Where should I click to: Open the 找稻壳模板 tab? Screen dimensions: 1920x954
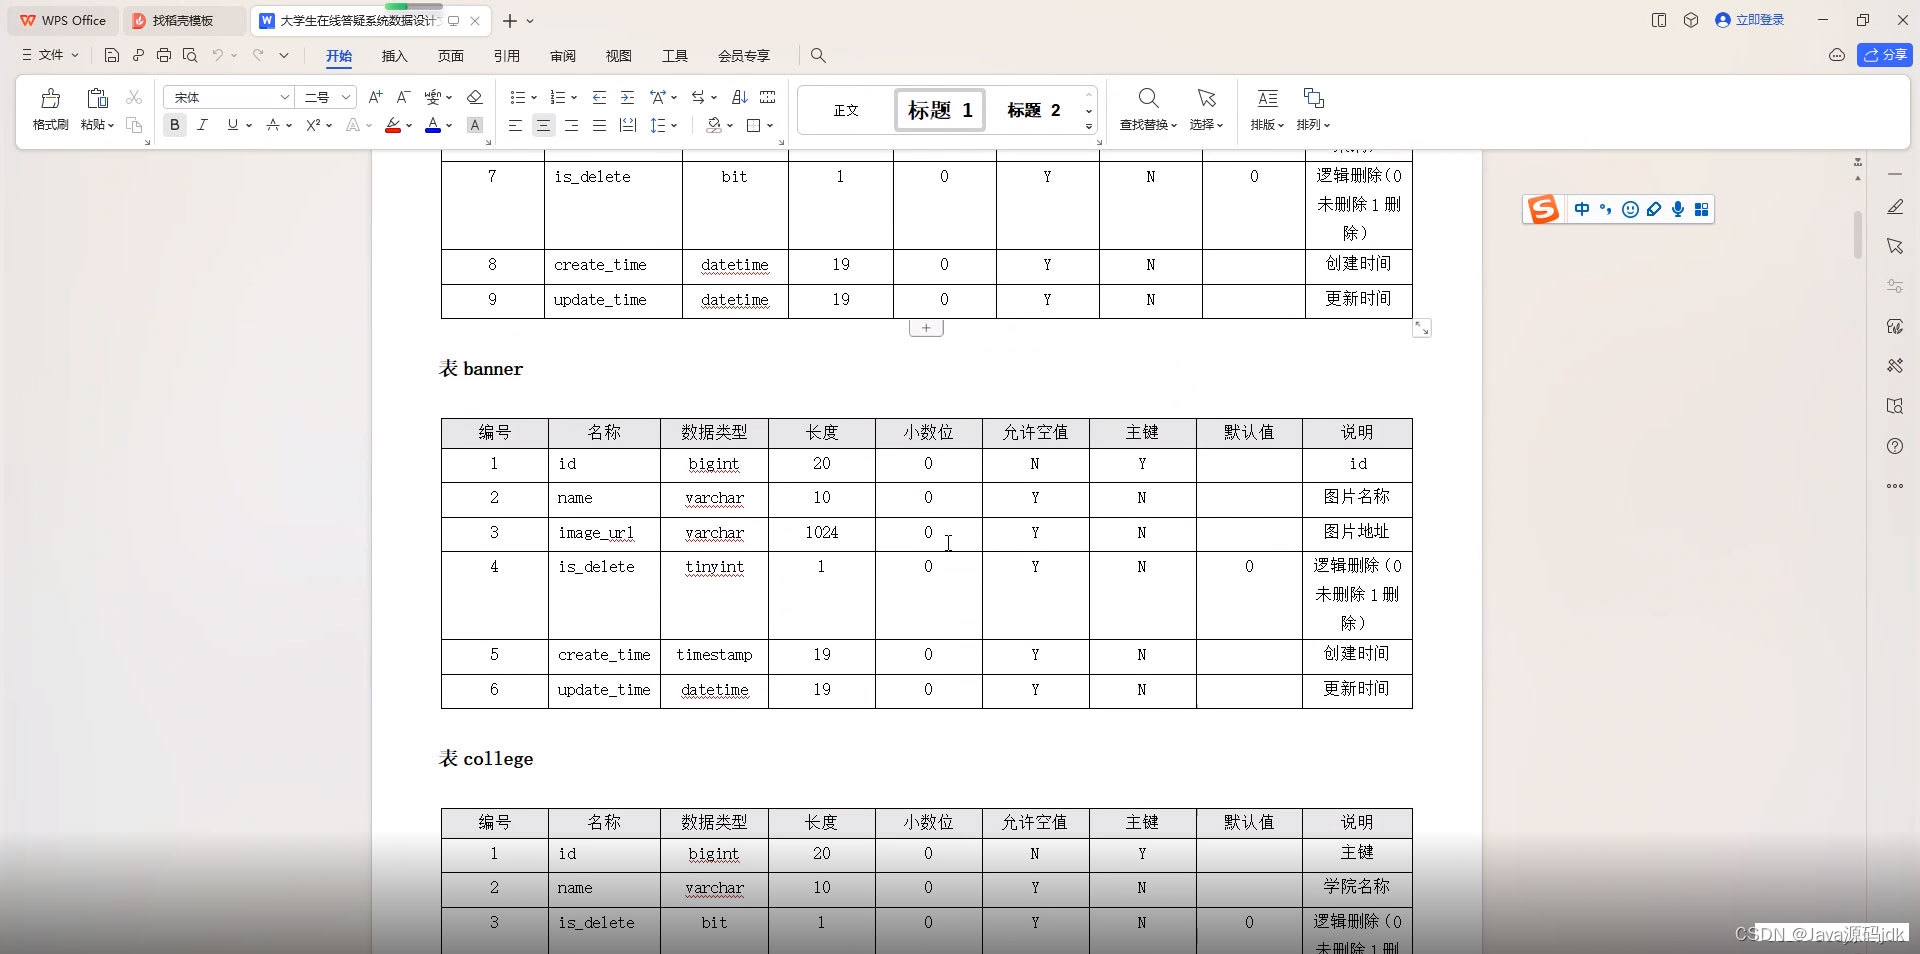tap(183, 20)
